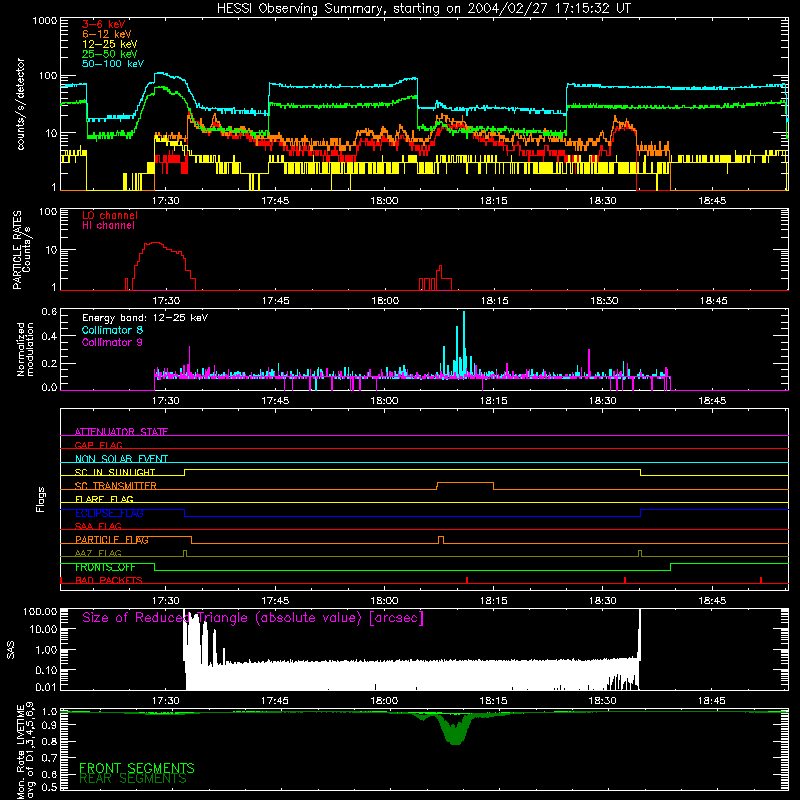Click the counts/s/detector axis label
The height and width of the screenshot is (800, 800).
(20, 104)
